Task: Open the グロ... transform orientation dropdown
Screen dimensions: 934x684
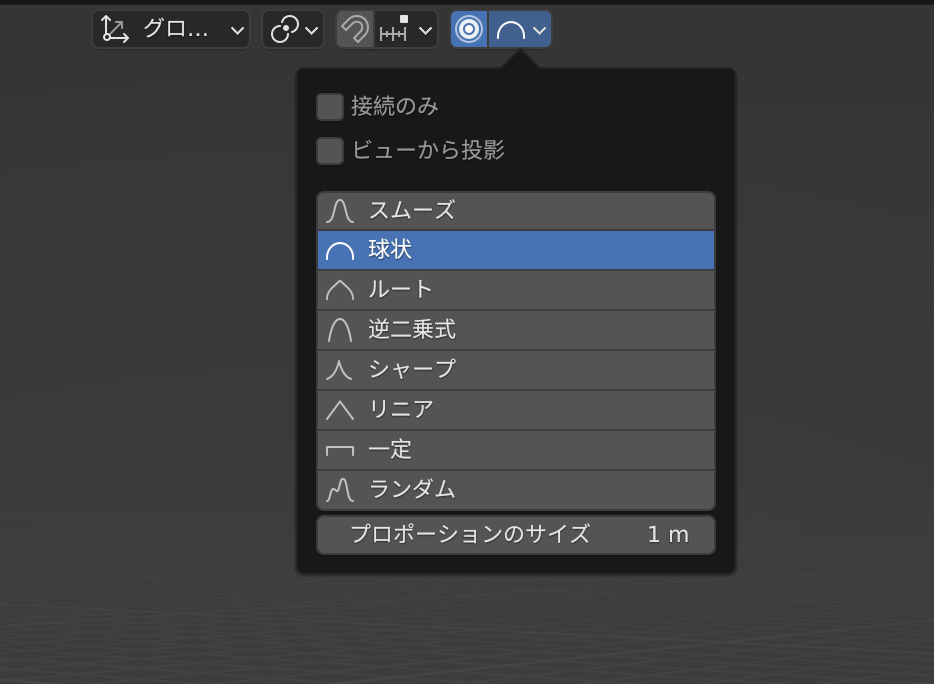Action: click(171, 29)
